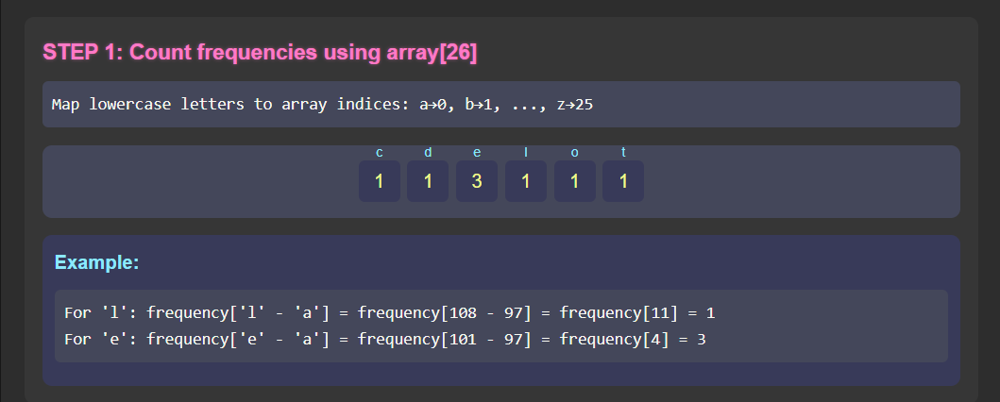Click the 'STEP 1: Count frequencies' heading
The height and width of the screenshot is (402, 1000).
[x=260, y=53]
